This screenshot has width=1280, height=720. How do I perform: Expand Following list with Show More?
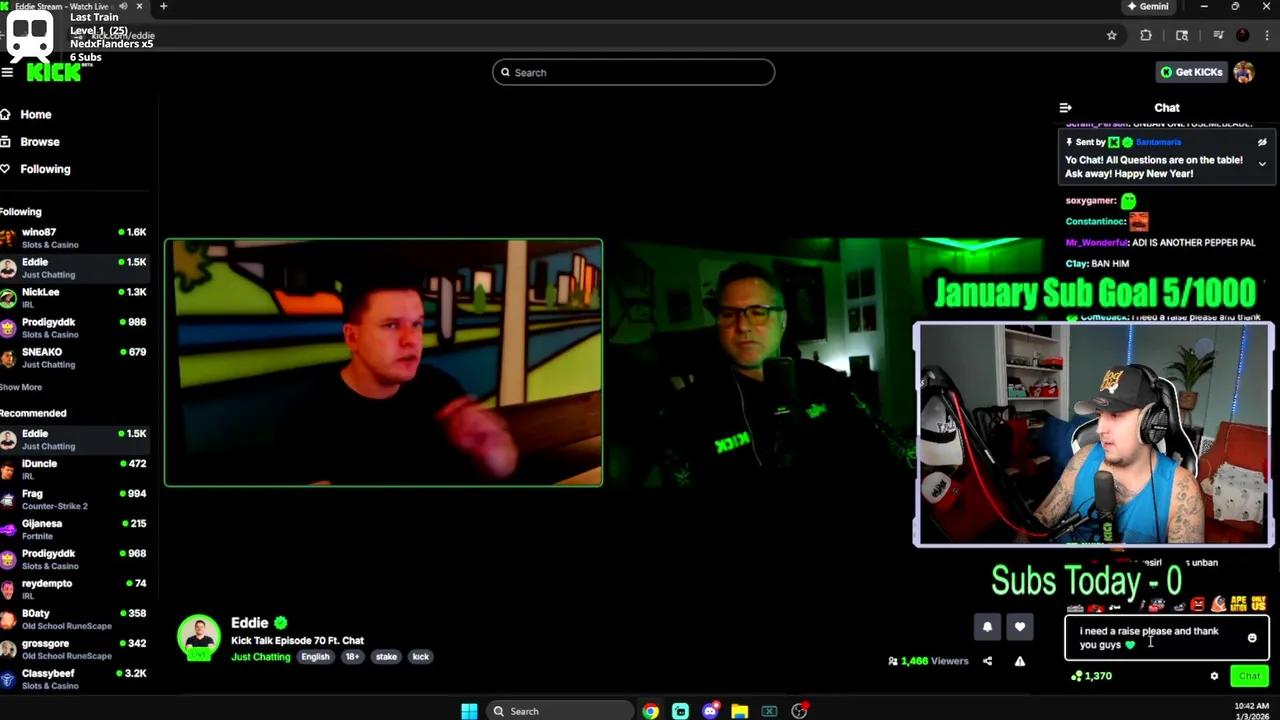[21, 387]
